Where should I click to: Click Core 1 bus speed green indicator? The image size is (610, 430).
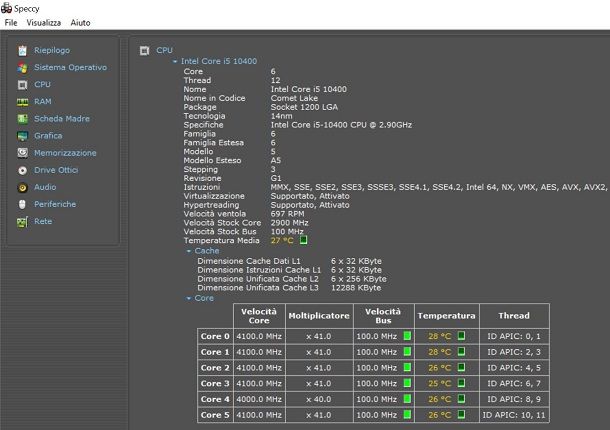pyautogui.click(x=407, y=352)
